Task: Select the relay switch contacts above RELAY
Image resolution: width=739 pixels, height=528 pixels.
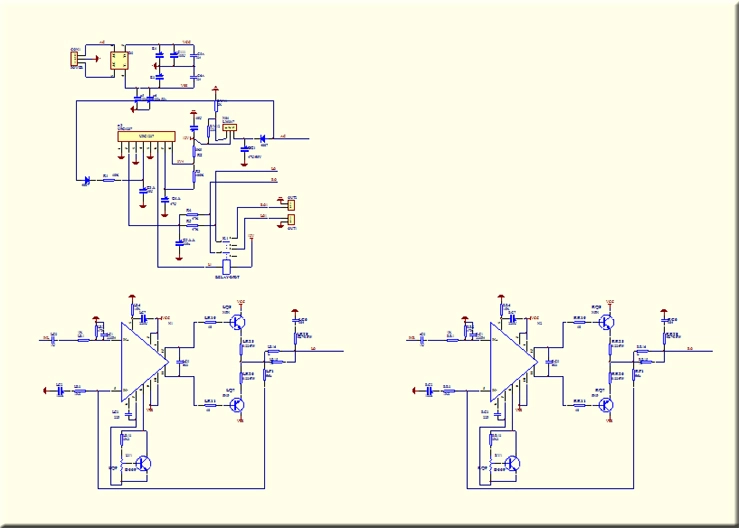Action: point(225,242)
